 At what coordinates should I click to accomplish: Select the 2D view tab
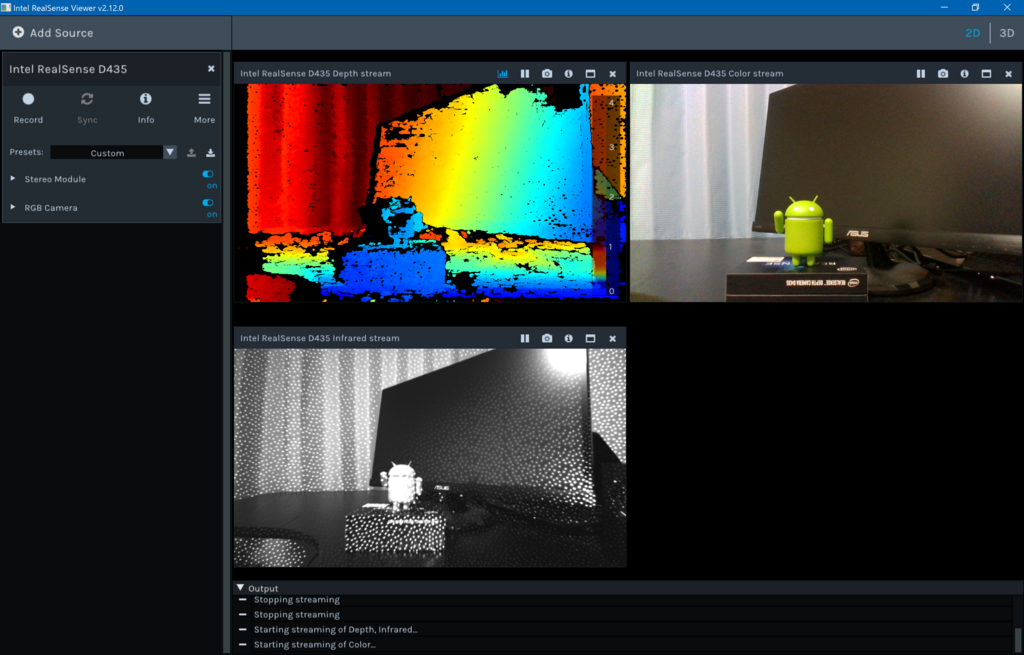[972, 32]
